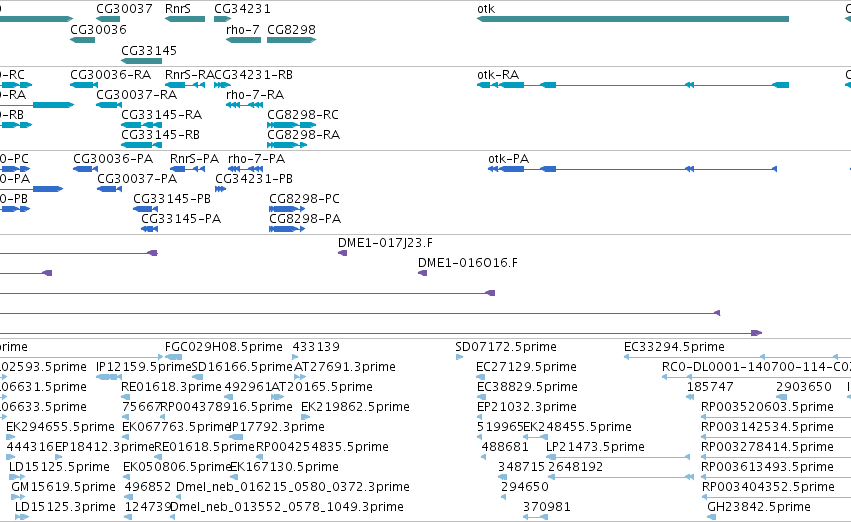851x522 pixels.
Task: Click the CG33145-RB transcript
Action: 142,145
